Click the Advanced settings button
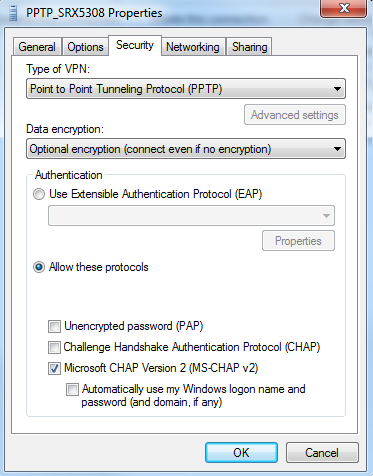 (x=295, y=115)
